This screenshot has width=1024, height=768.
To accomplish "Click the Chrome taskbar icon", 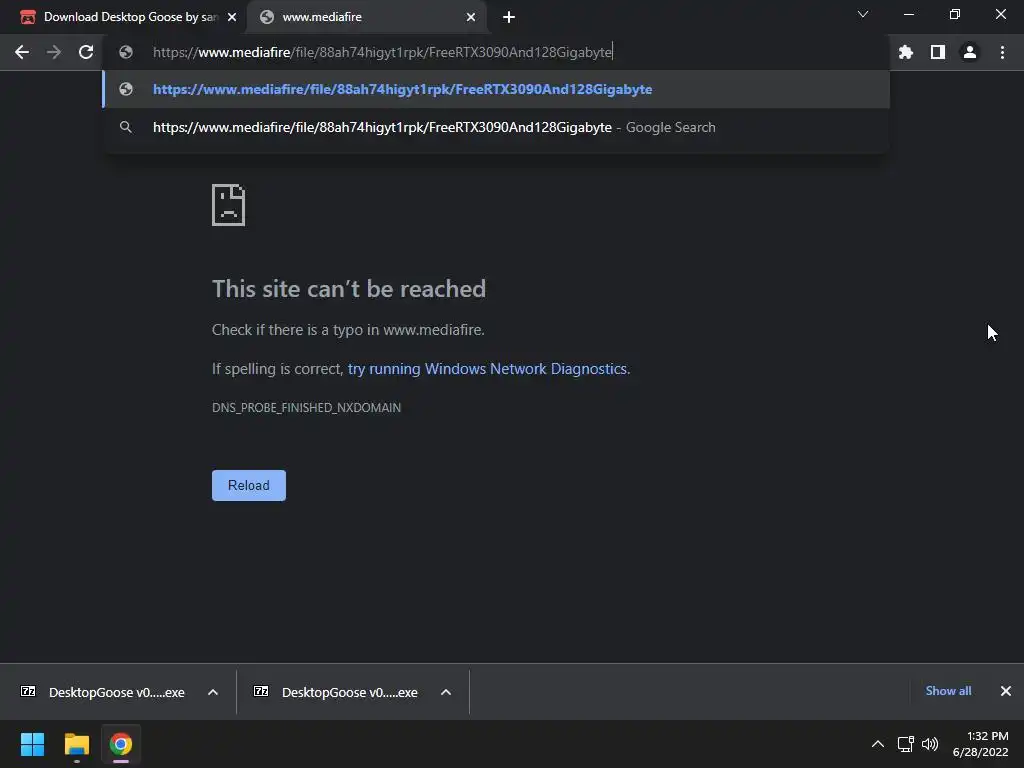I will (x=121, y=744).
